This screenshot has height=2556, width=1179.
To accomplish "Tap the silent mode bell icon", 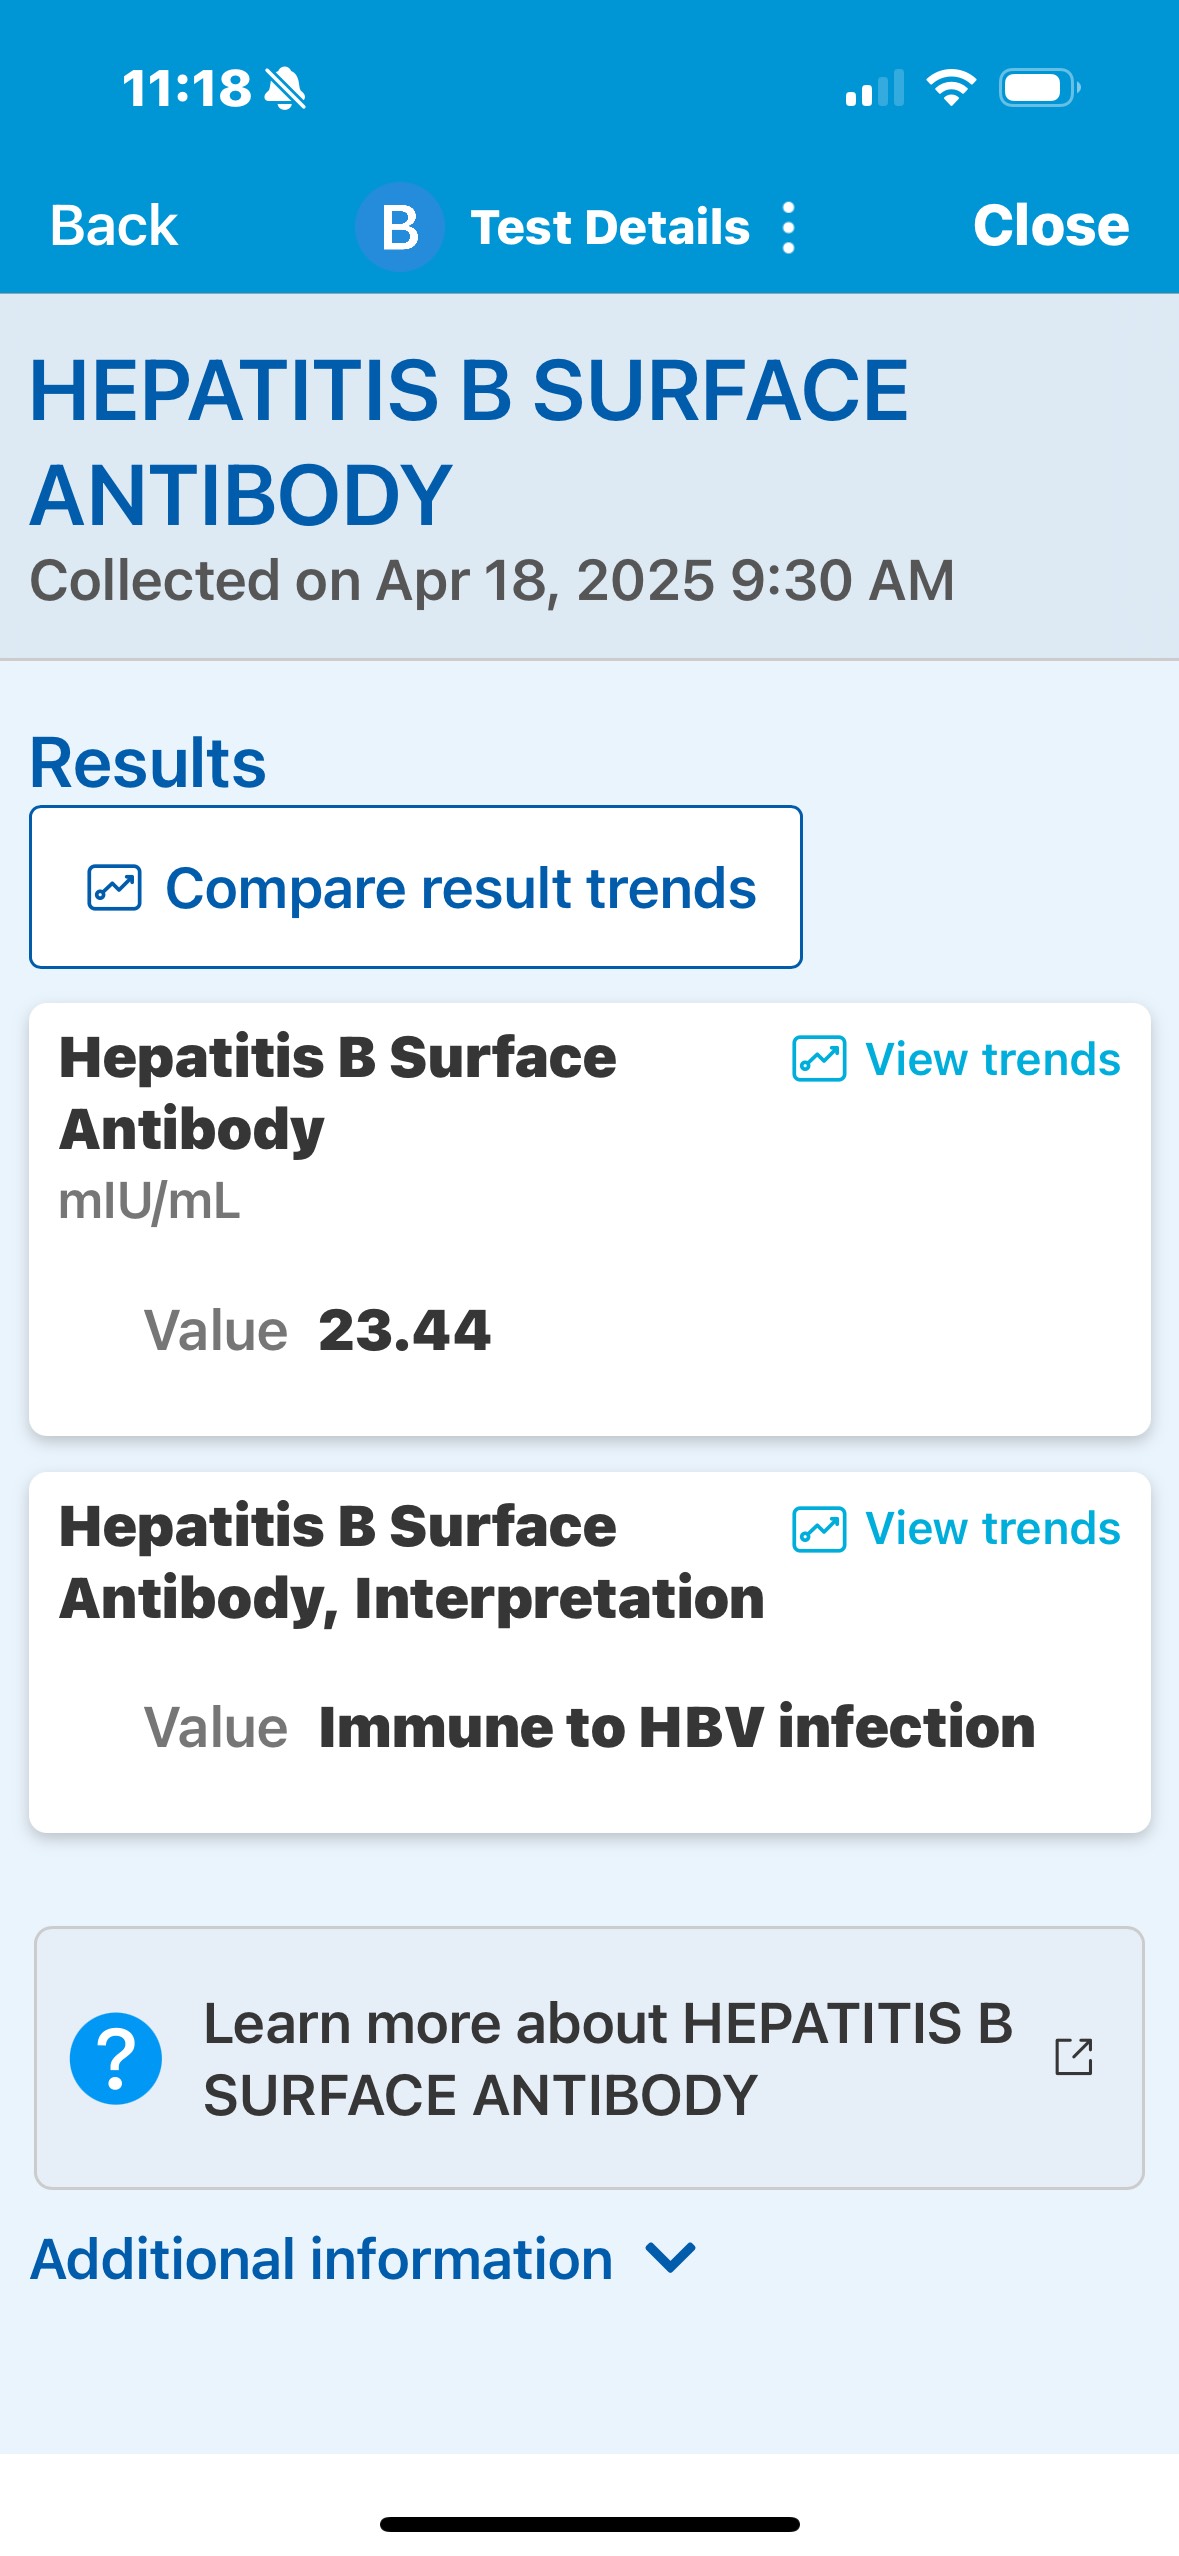I will [x=285, y=88].
